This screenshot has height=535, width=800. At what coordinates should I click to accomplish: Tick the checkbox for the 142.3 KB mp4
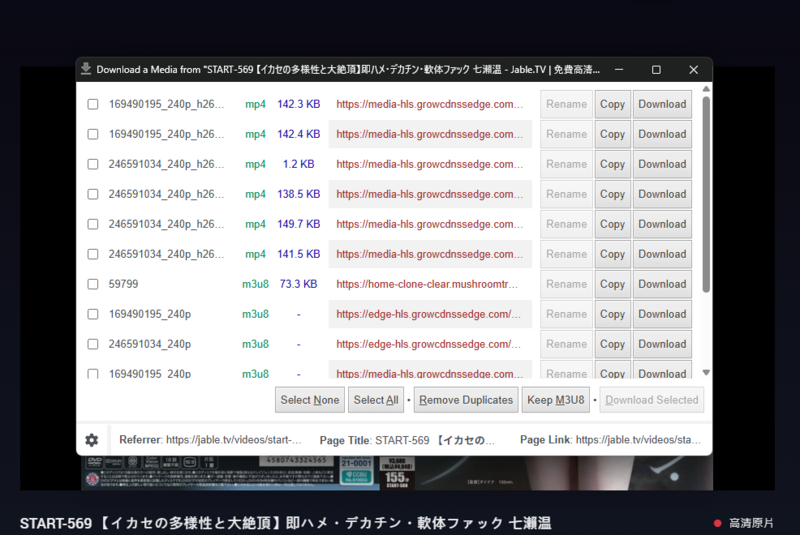point(93,104)
